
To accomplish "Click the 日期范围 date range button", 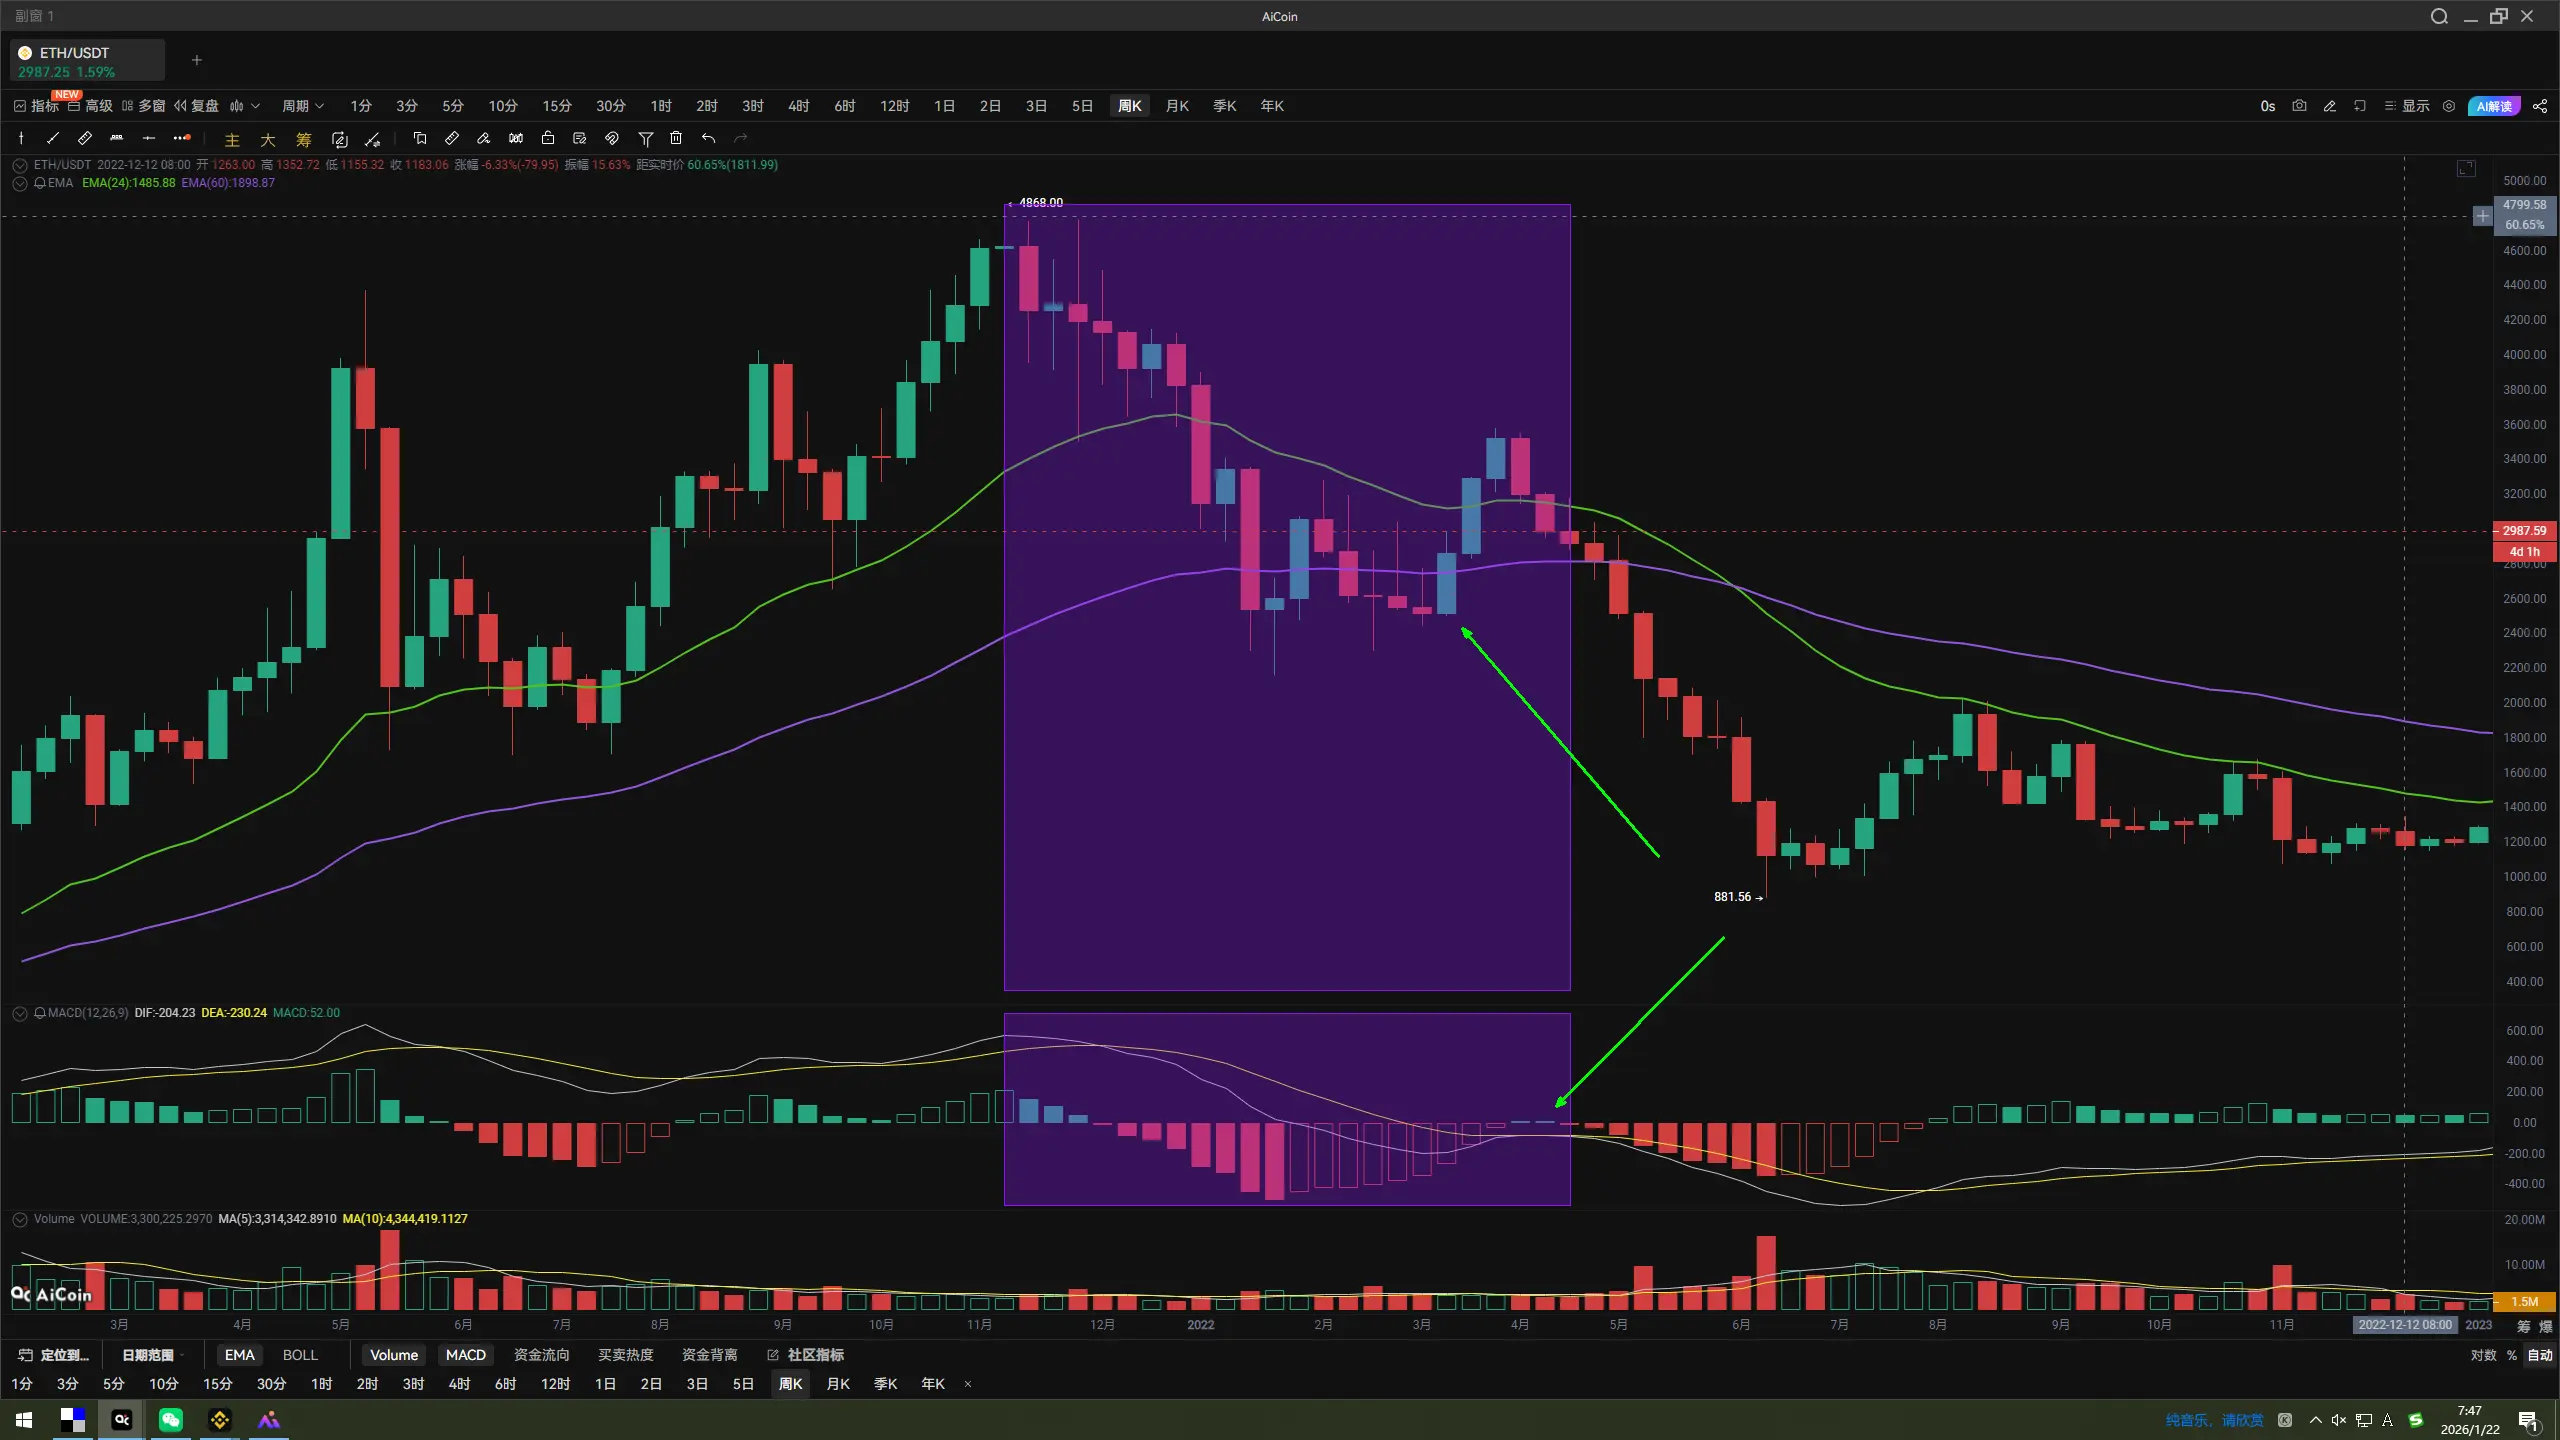I will pos(148,1355).
